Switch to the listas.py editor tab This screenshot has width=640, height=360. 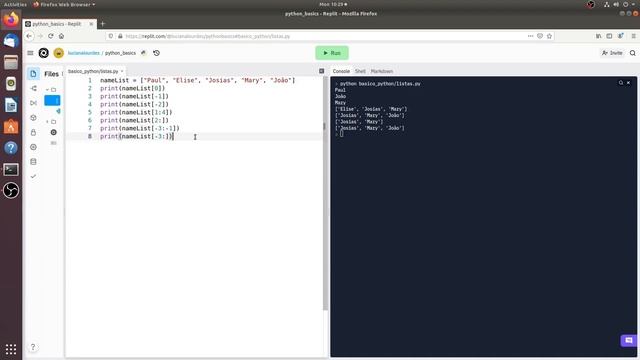[93, 71]
